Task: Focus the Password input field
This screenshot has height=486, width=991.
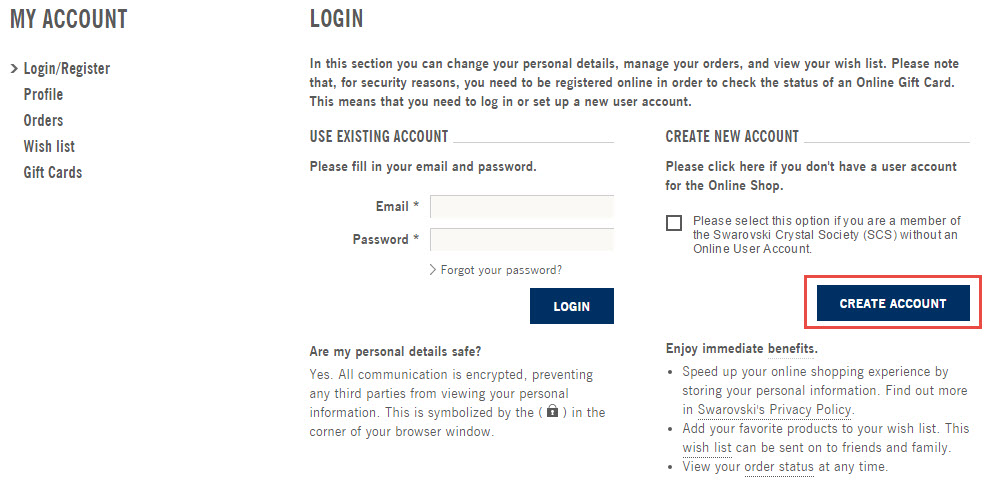Action: pyautogui.click(x=522, y=240)
